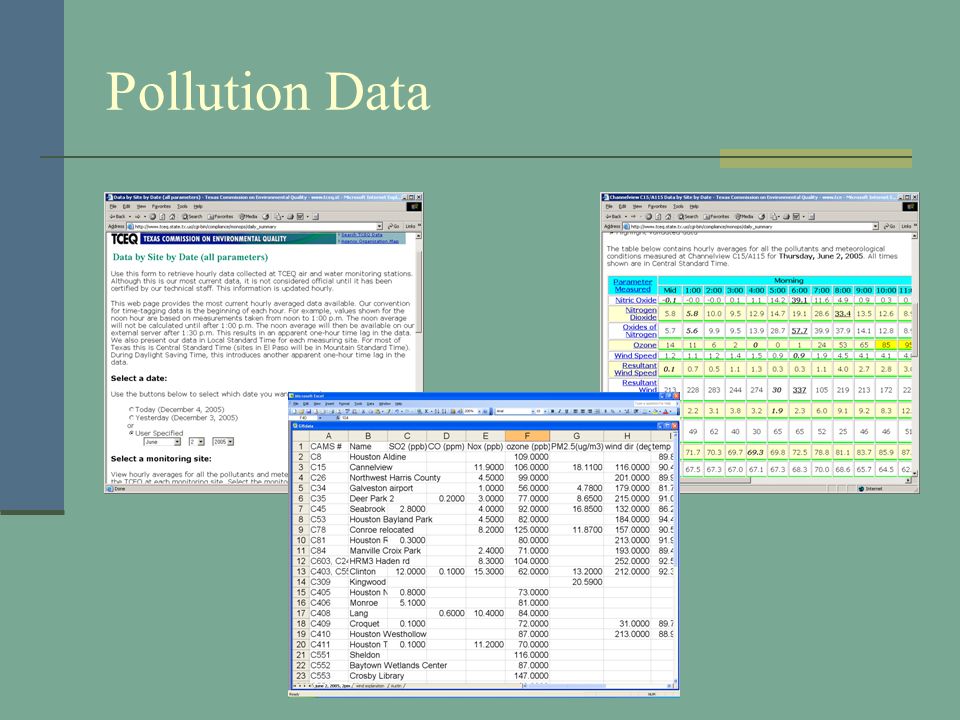Open the Format menu in Excel
The width and height of the screenshot is (960, 720).
click(x=344, y=403)
